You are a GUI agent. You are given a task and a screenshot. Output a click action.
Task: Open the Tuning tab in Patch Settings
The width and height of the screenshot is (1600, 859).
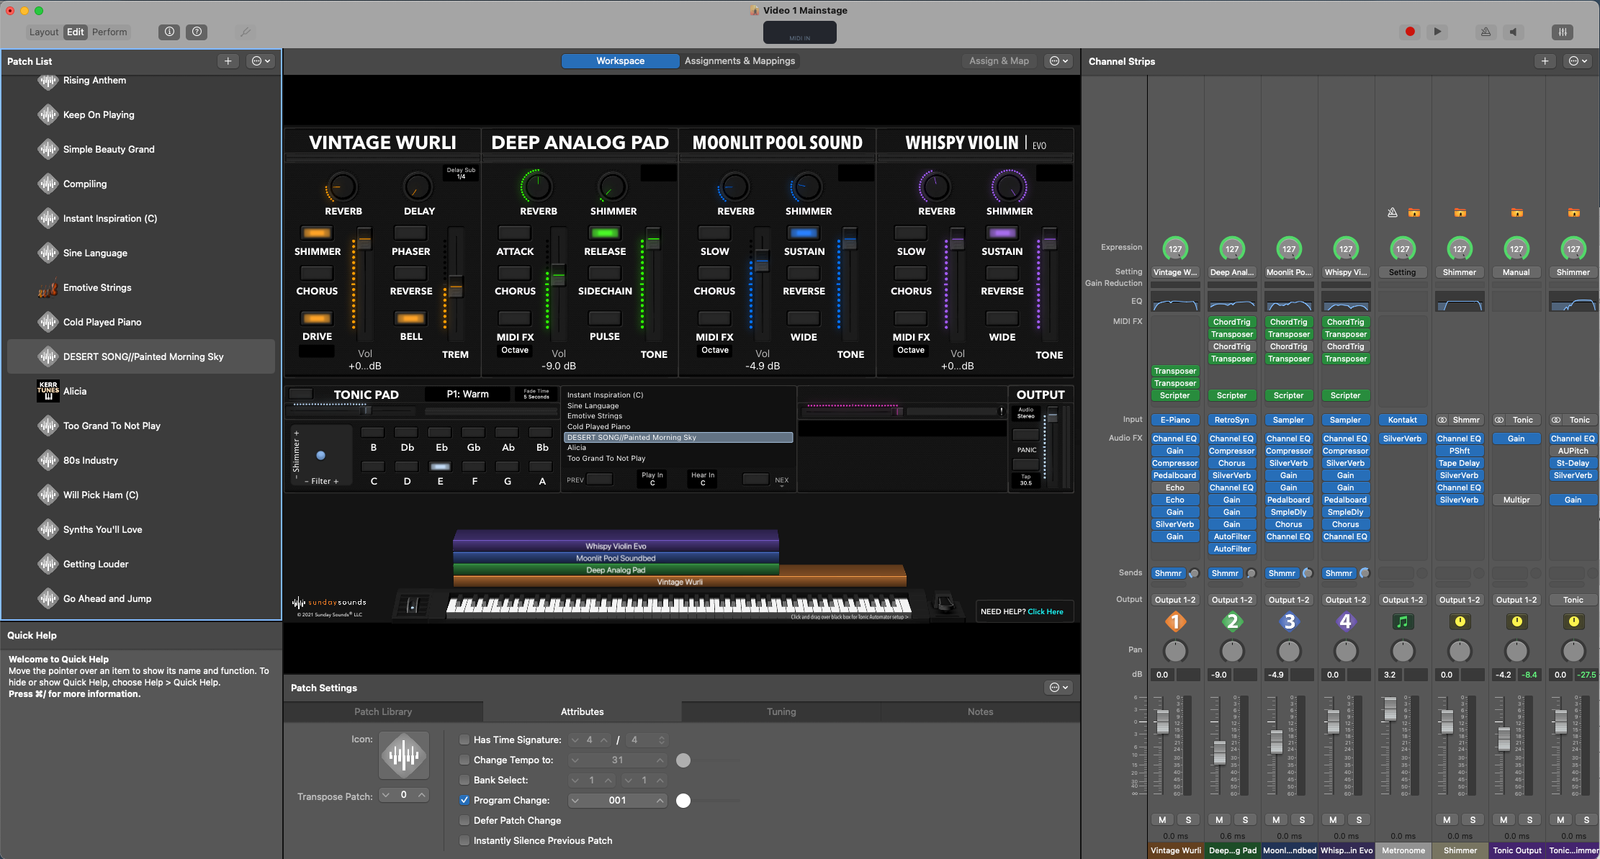(x=781, y=712)
